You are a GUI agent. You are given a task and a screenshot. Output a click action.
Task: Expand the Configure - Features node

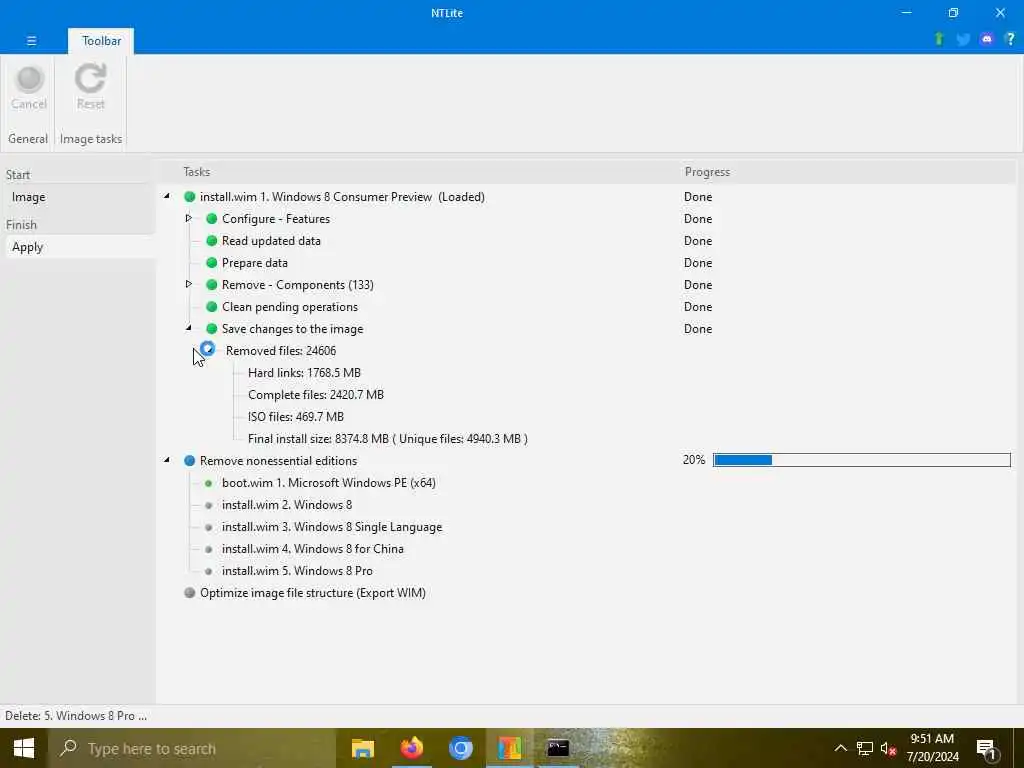[189, 218]
